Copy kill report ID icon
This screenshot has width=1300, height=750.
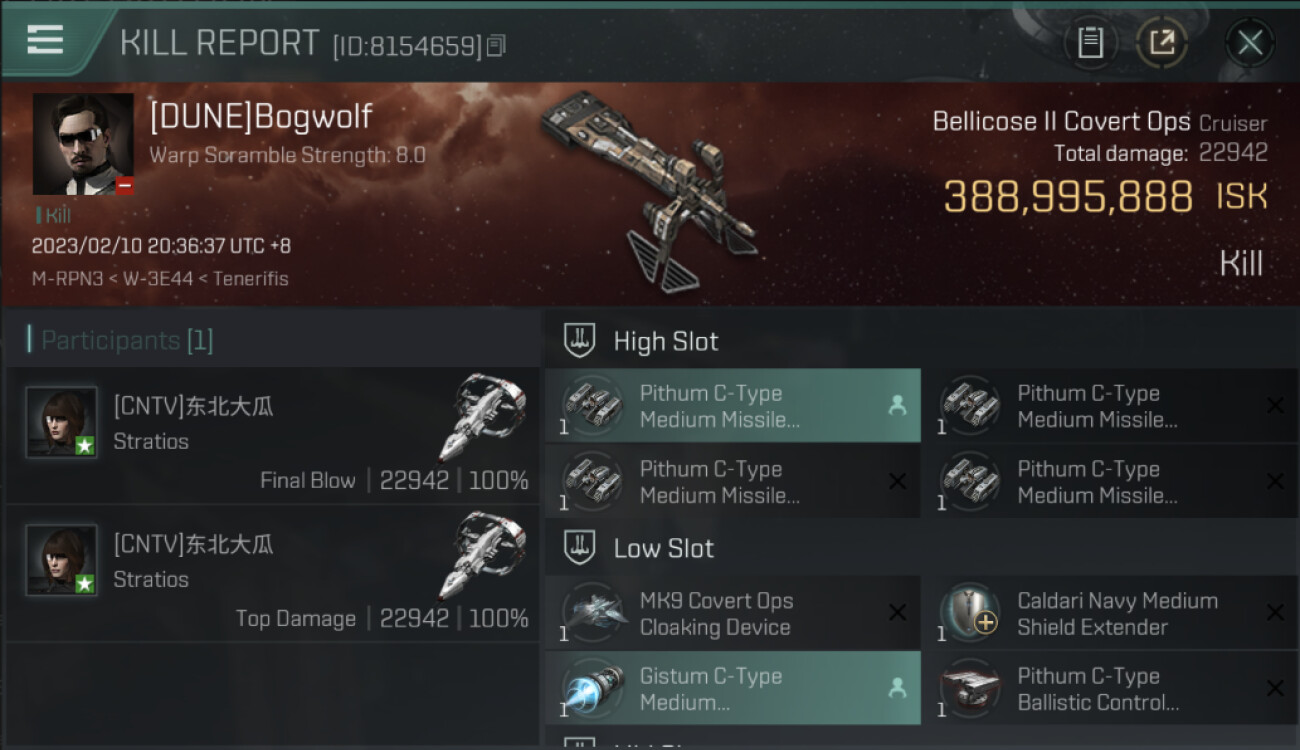coord(496,45)
